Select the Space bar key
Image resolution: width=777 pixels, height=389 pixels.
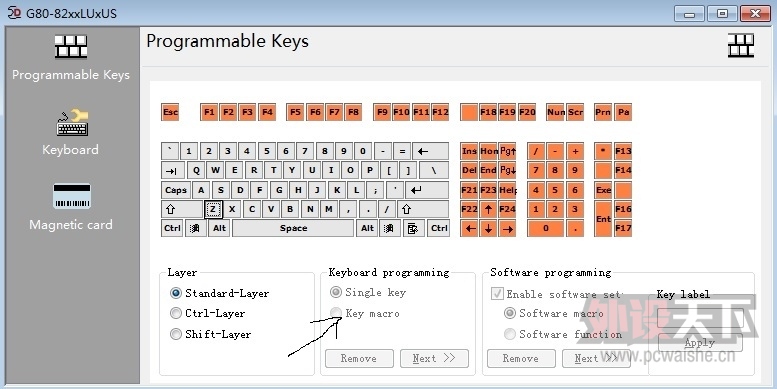(x=293, y=228)
